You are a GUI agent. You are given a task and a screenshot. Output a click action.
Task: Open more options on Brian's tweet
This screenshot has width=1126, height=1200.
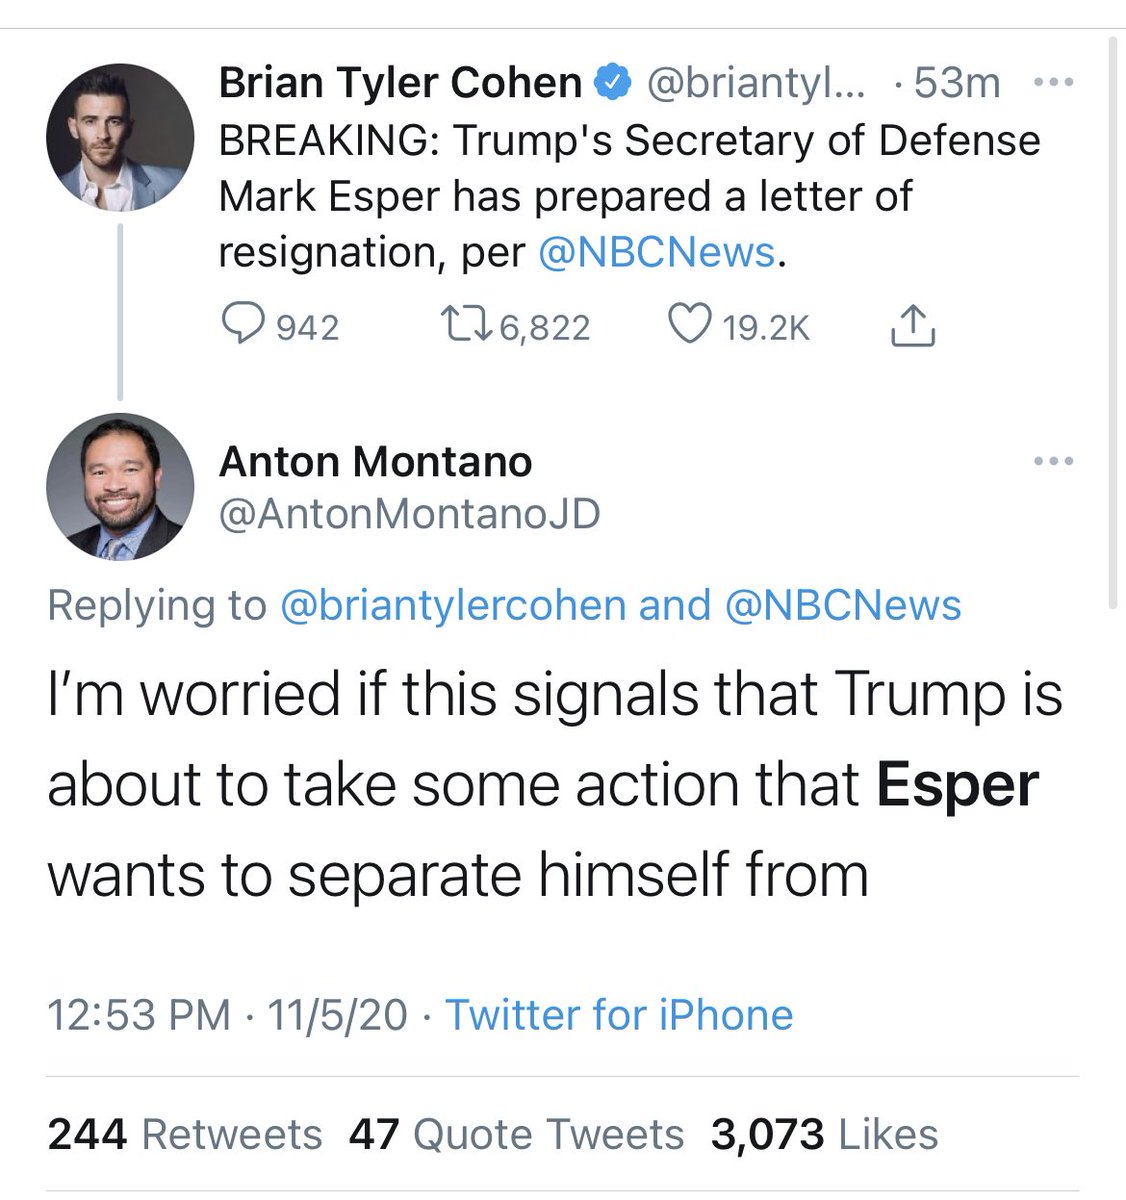(1053, 83)
